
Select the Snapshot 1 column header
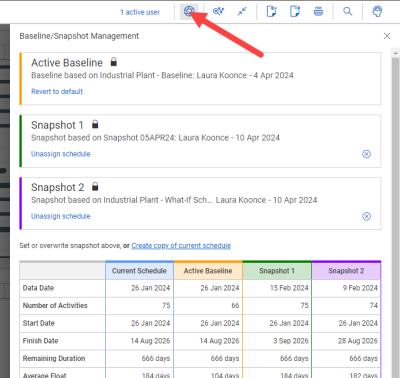tap(277, 271)
